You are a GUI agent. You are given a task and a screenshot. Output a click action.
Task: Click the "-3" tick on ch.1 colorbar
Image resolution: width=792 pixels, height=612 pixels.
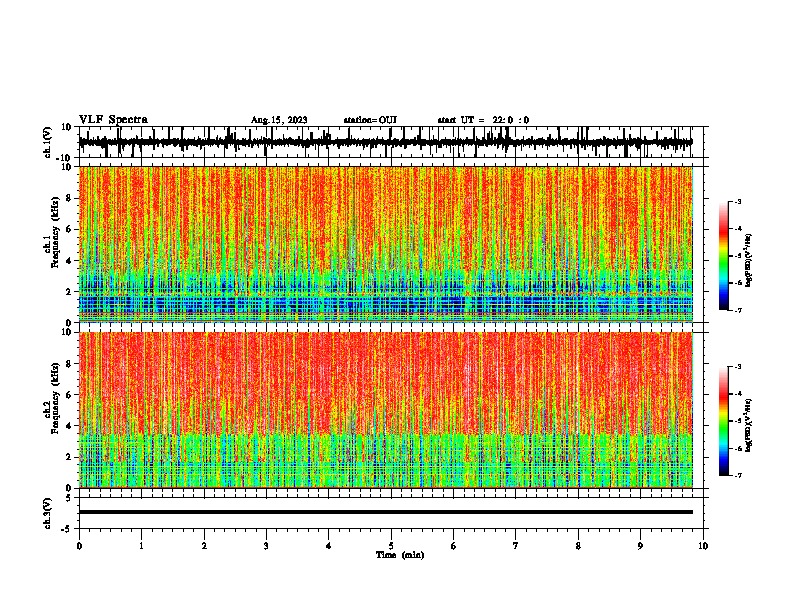pos(738,202)
